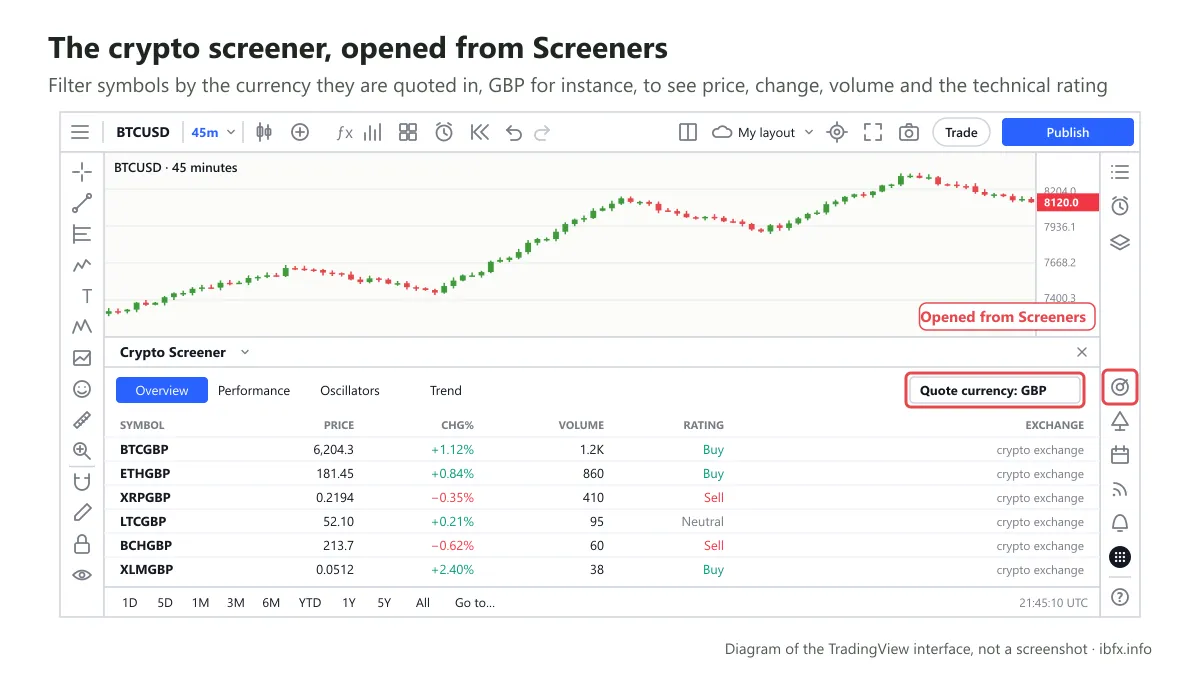Click the BTCUSD symbol search
The width and height of the screenshot is (1200, 675).
[143, 132]
